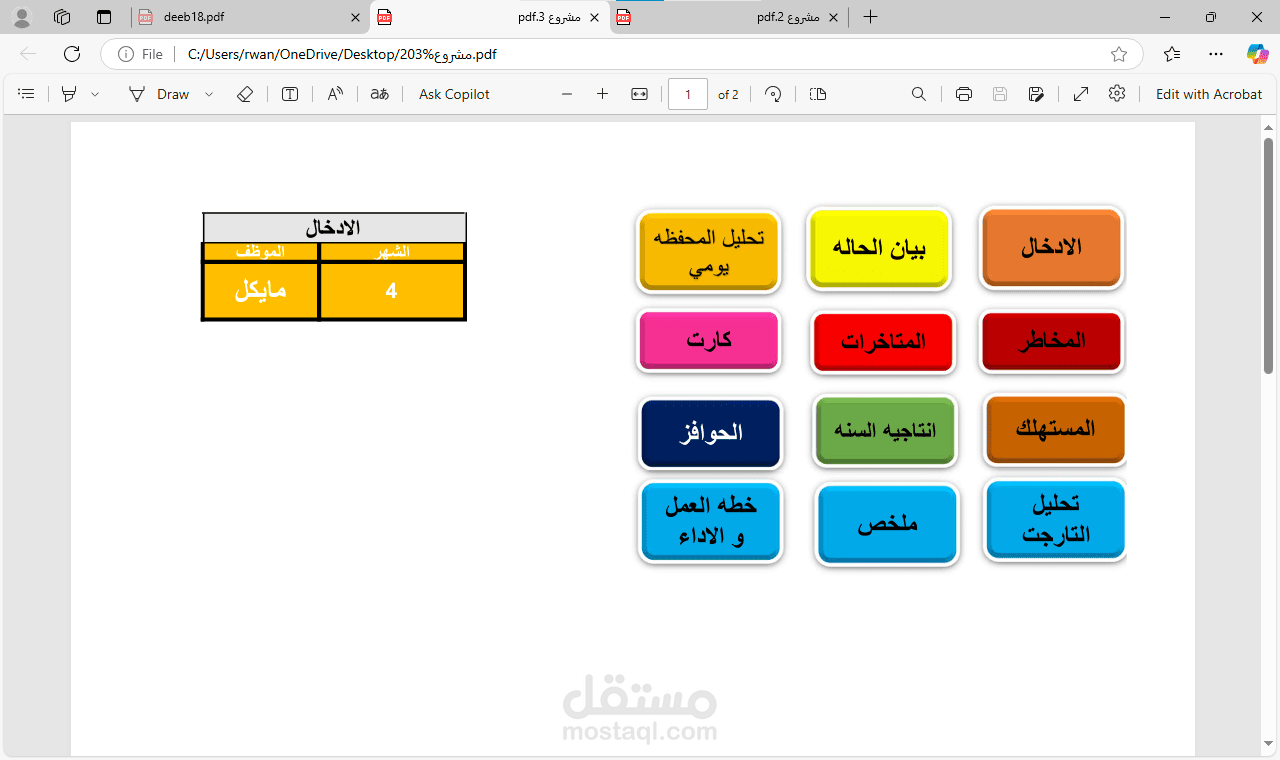
Task: Enter full screen mode
Action: pos(1081,94)
